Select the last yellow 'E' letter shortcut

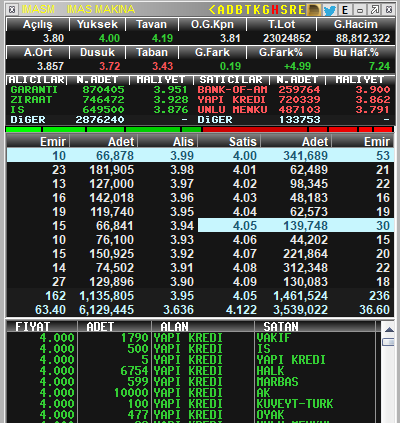[x=301, y=10]
